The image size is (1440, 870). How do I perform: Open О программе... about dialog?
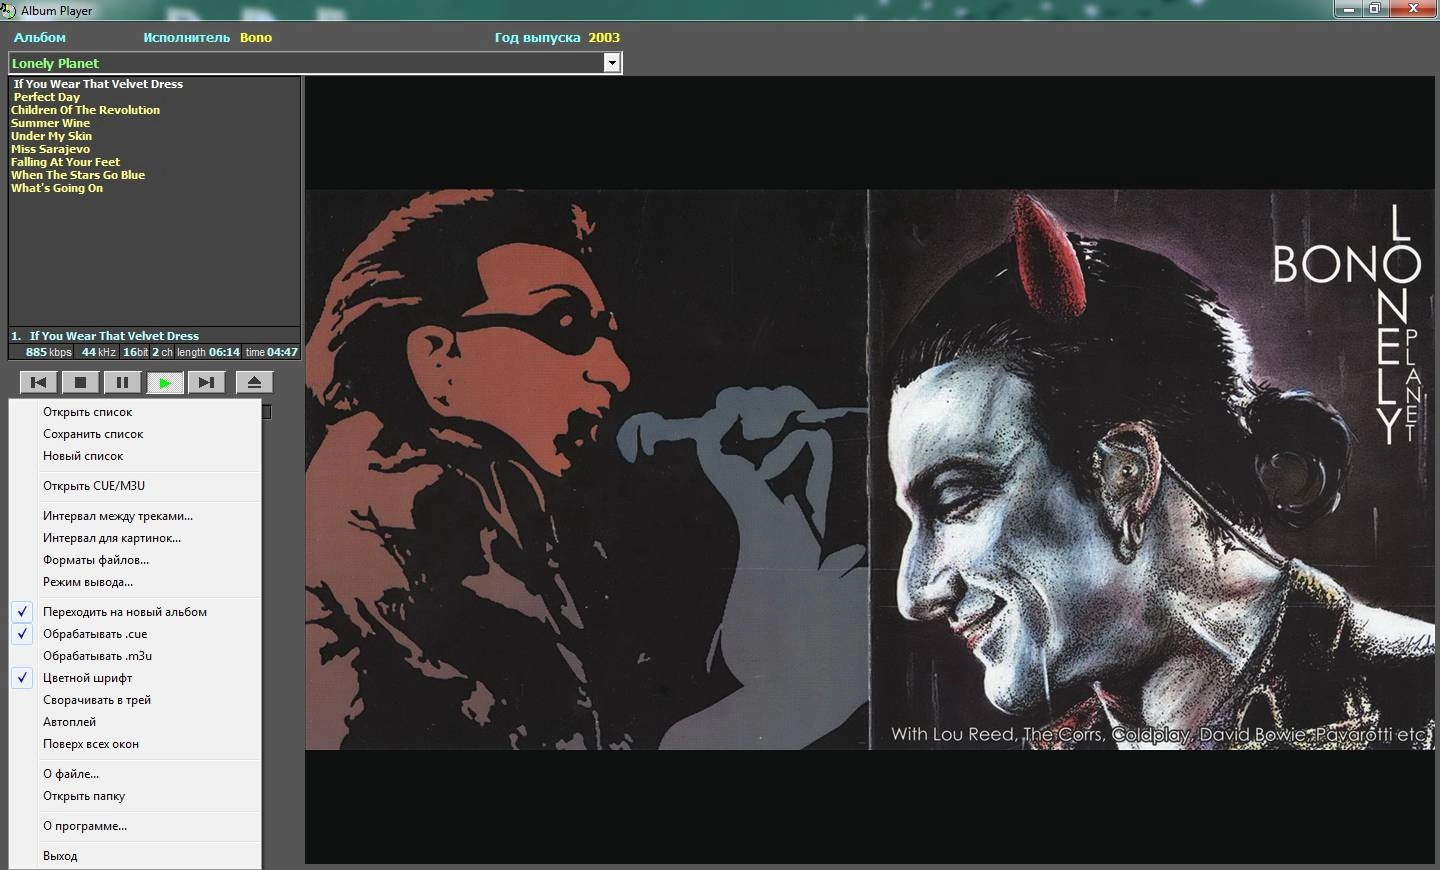[x=135, y=826]
